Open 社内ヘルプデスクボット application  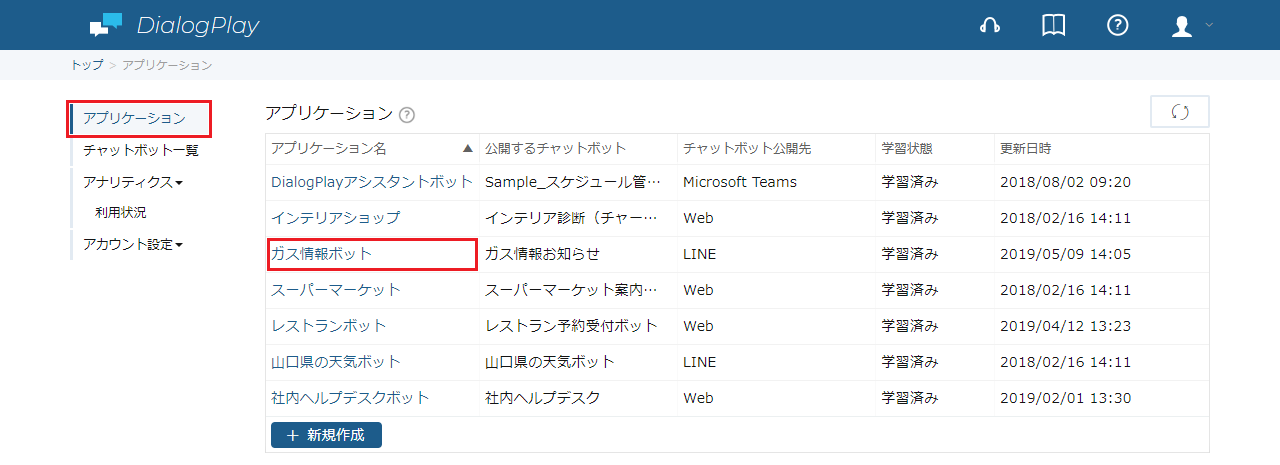[x=350, y=398]
